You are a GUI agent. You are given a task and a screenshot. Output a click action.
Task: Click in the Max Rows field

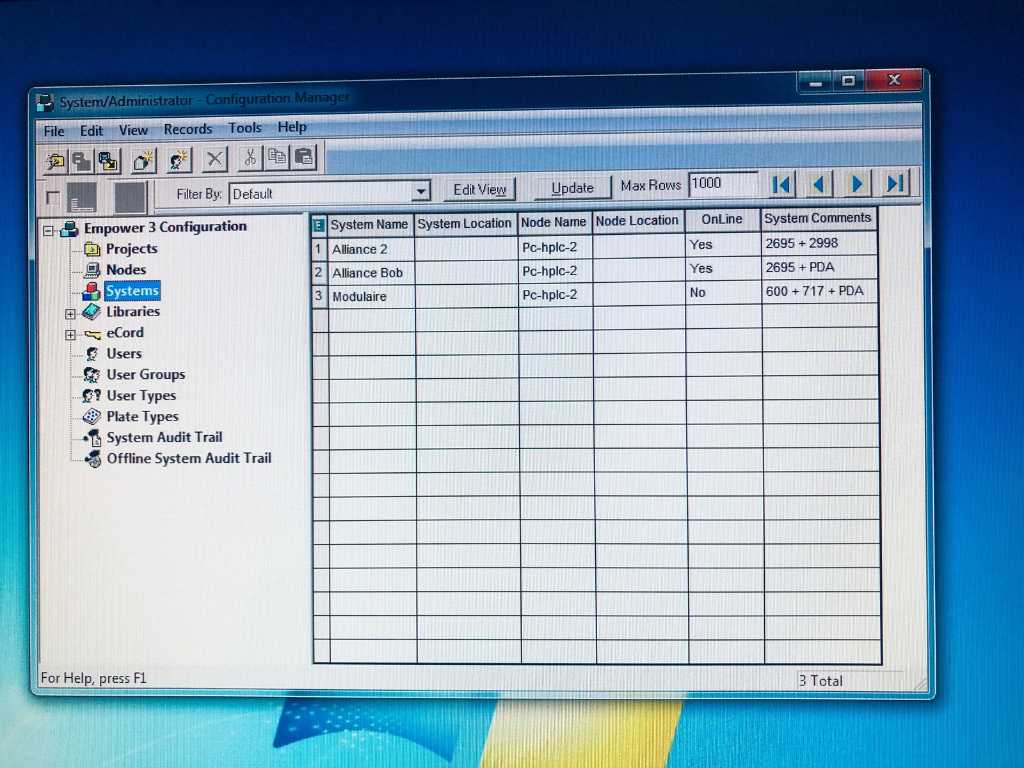tap(724, 184)
